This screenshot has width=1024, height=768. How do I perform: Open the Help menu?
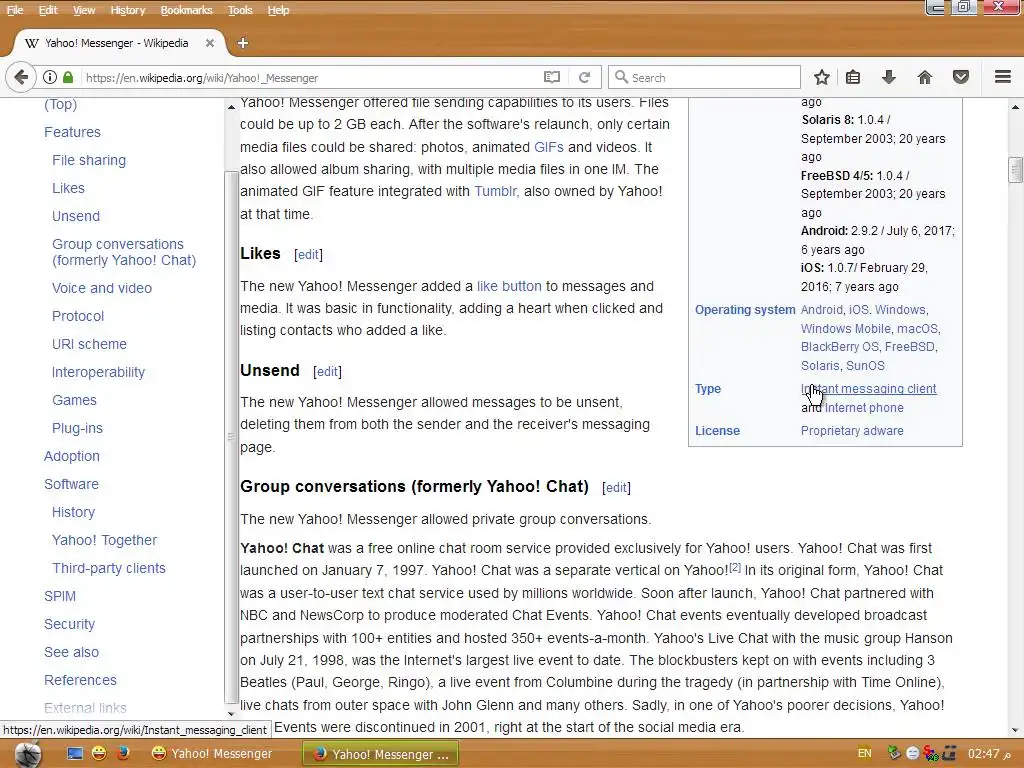278,10
